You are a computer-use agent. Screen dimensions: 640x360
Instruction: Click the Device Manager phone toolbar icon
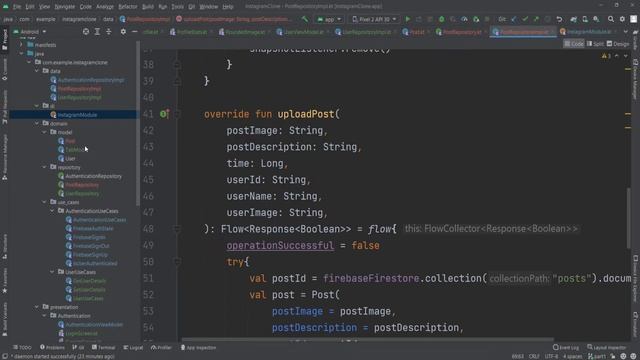[585, 19]
